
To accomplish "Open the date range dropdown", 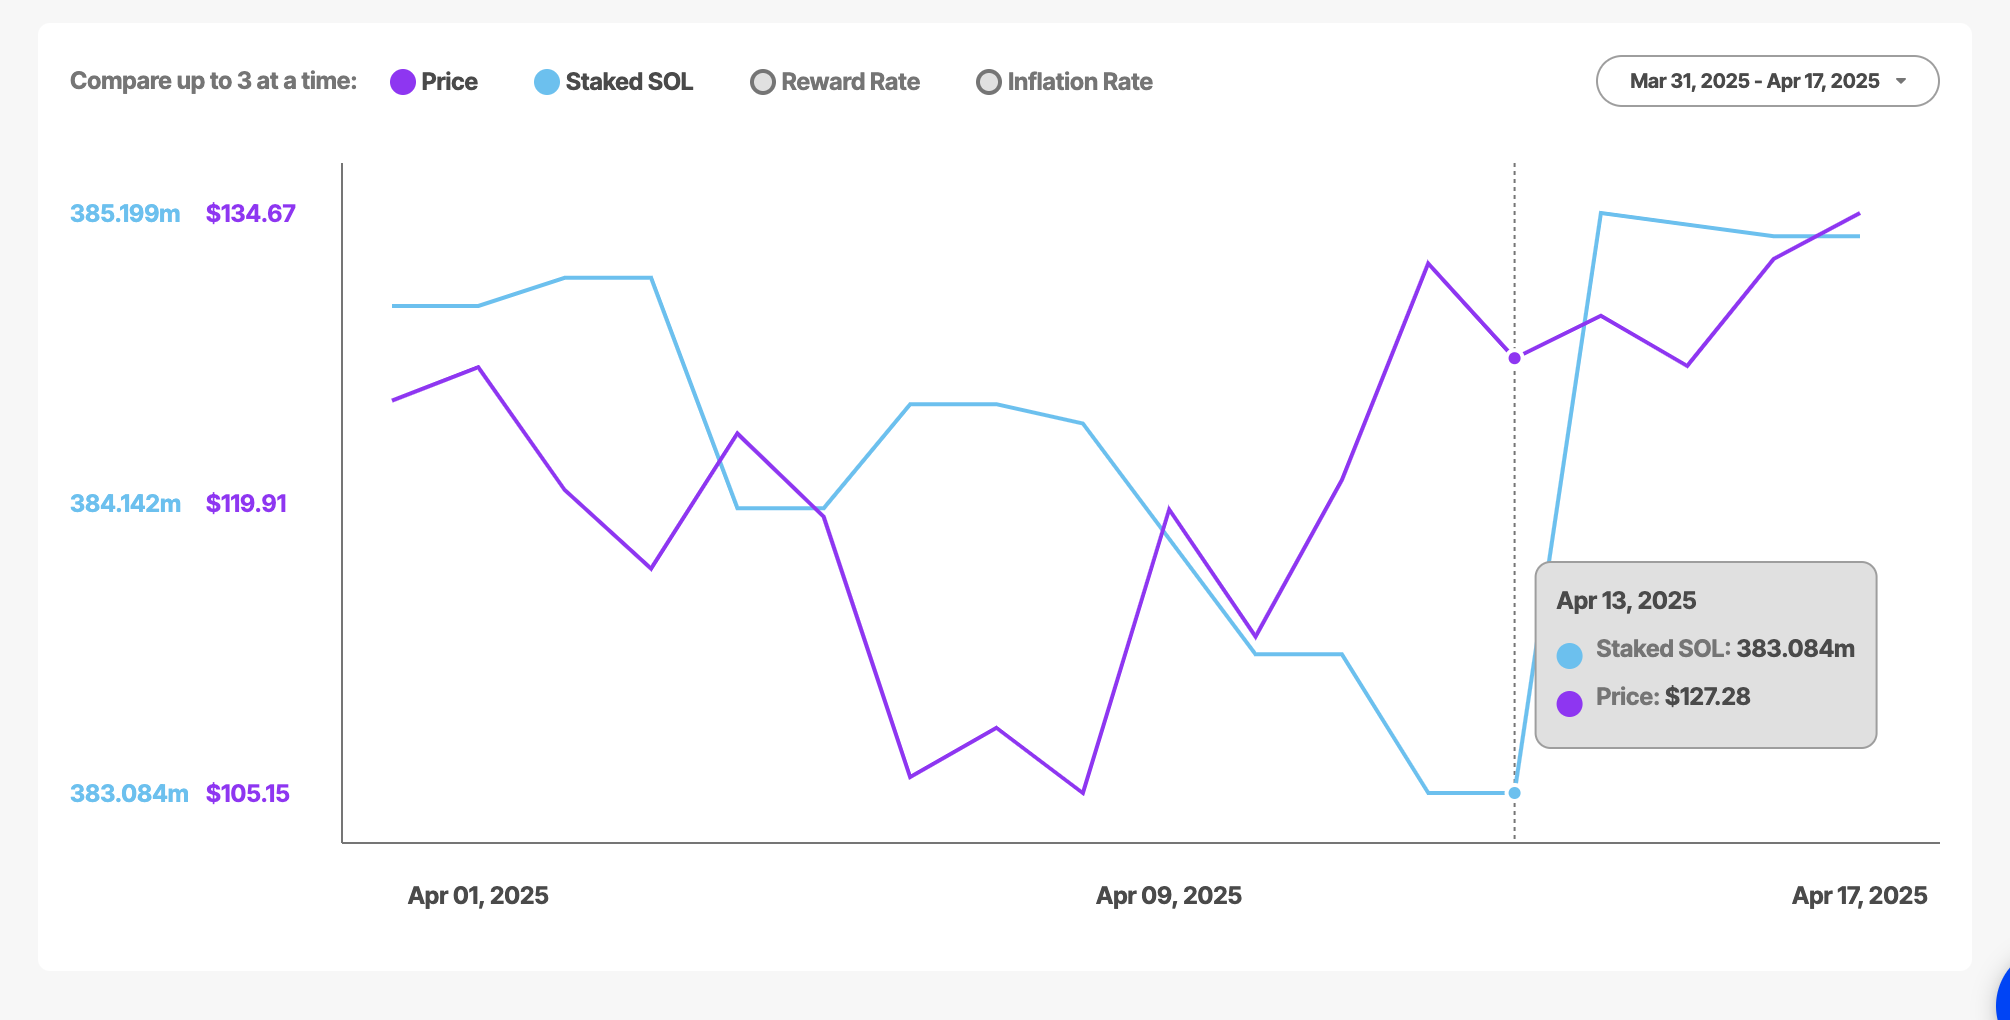I will click(1754, 81).
